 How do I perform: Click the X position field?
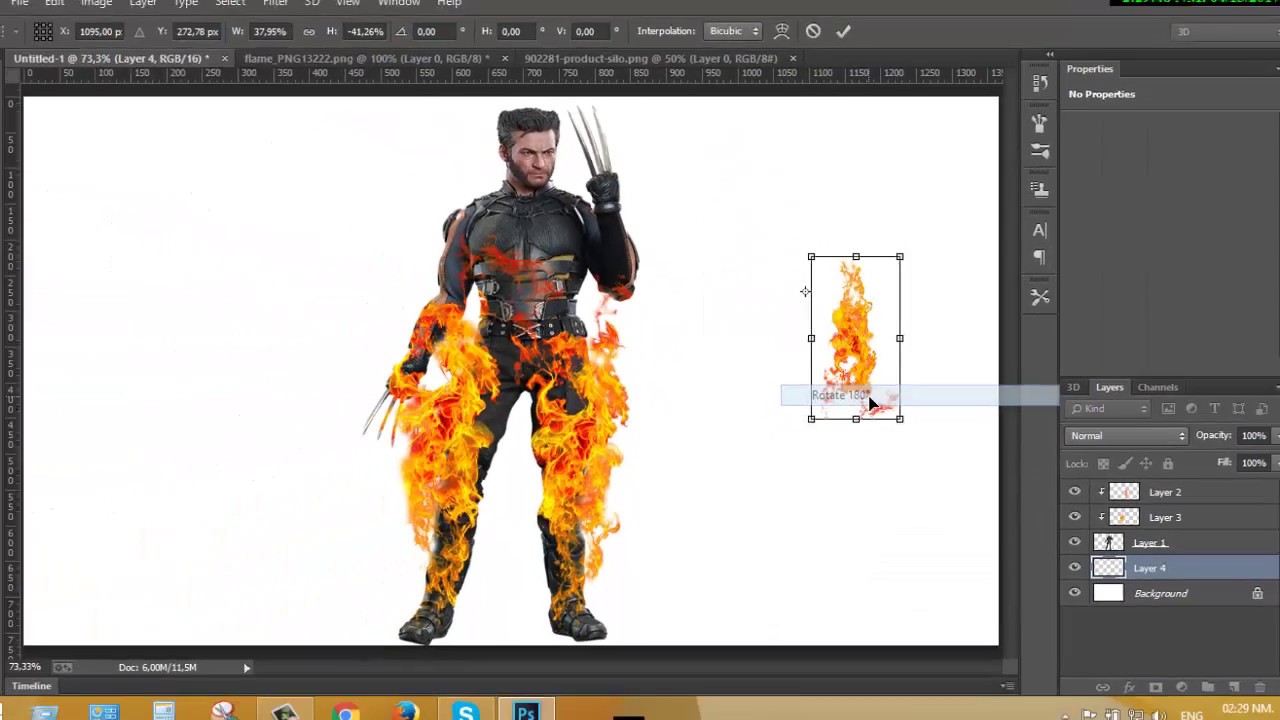coord(100,31)
